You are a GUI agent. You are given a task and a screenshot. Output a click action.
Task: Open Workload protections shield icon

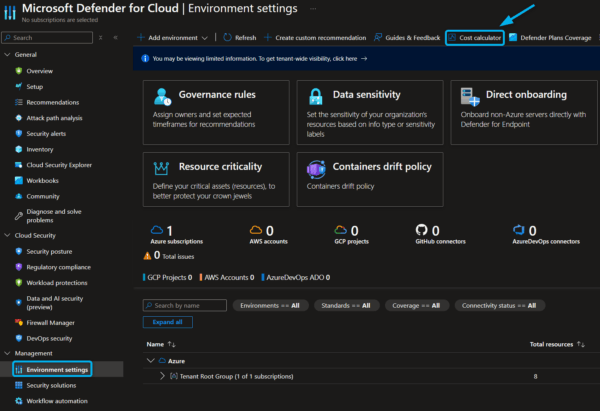click(x=18, y=283)
